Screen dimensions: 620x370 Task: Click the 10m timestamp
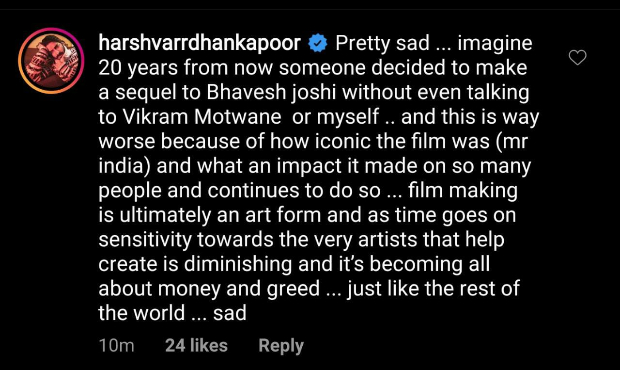point(117,345)
